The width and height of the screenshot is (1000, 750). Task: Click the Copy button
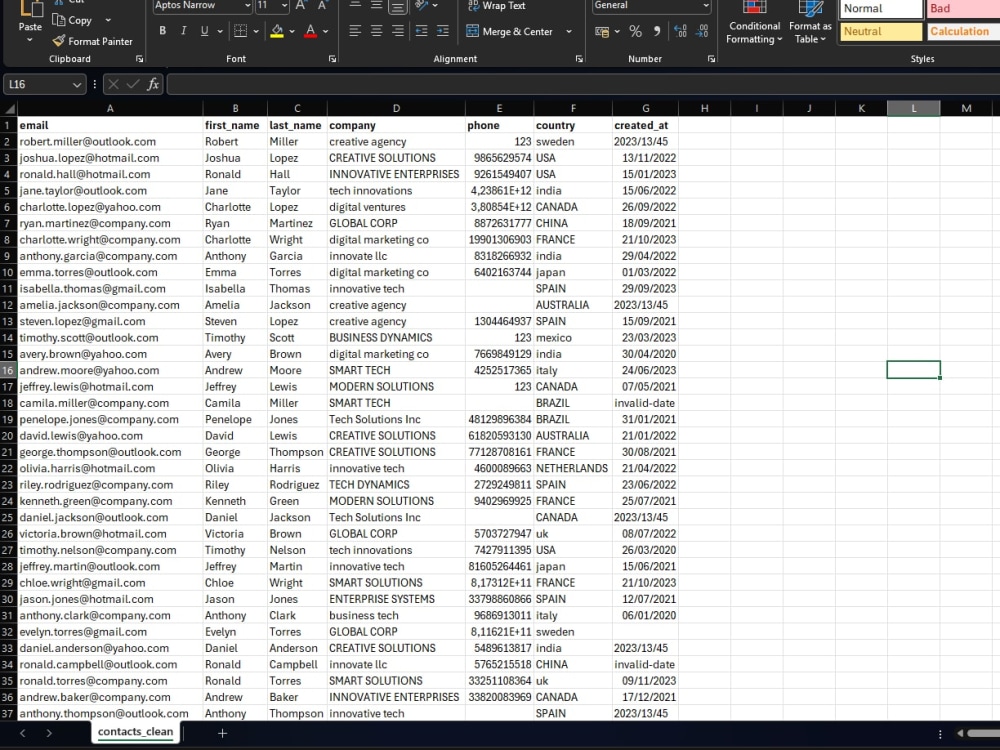(x=73, y=20)
